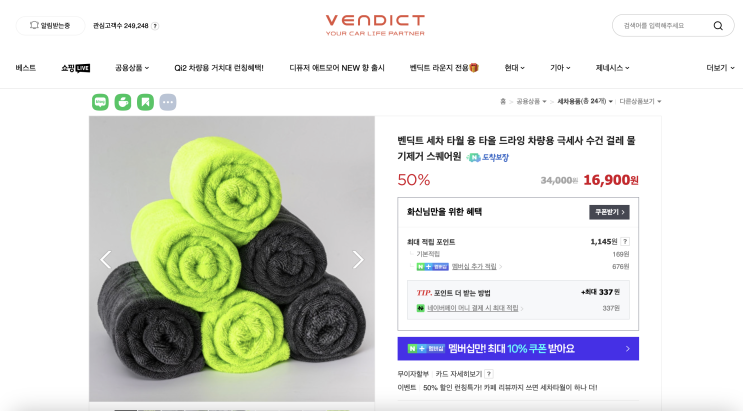Open the 멤버십 추가 적립 link
Image resolution: width=743 pixels, height=411 pixels.
(x=474, y=266)
